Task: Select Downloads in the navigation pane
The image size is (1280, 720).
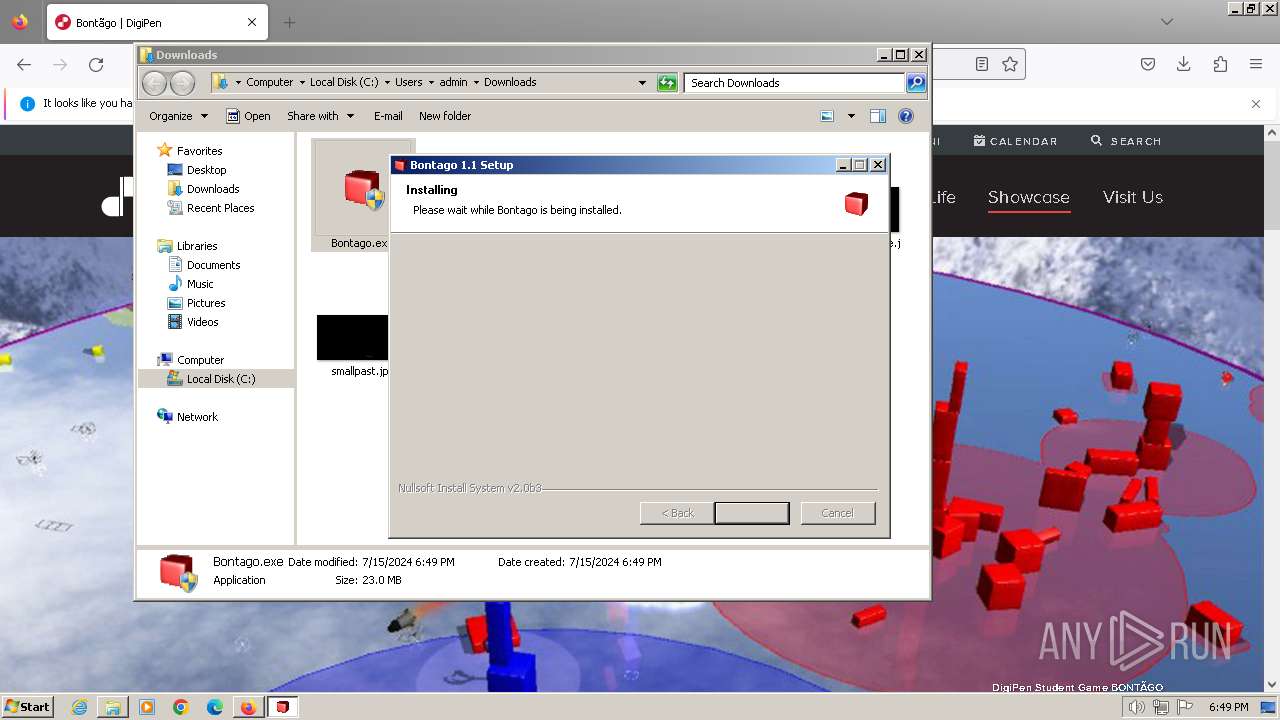Action: pos(212,189)
